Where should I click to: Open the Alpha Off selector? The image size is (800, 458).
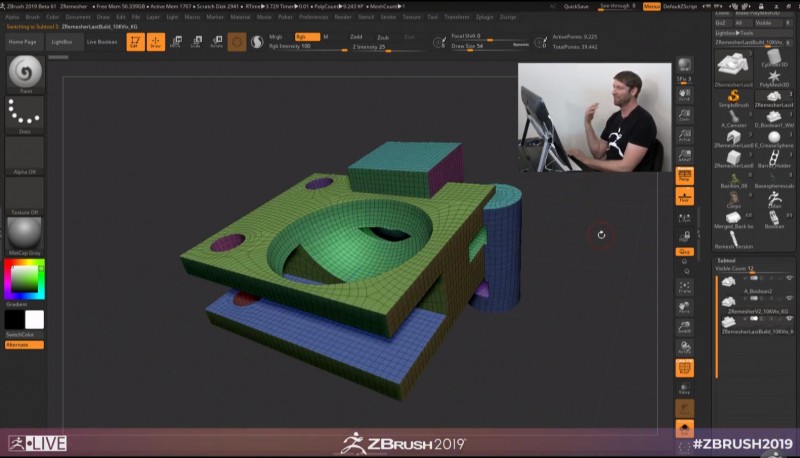coord(25,157)
